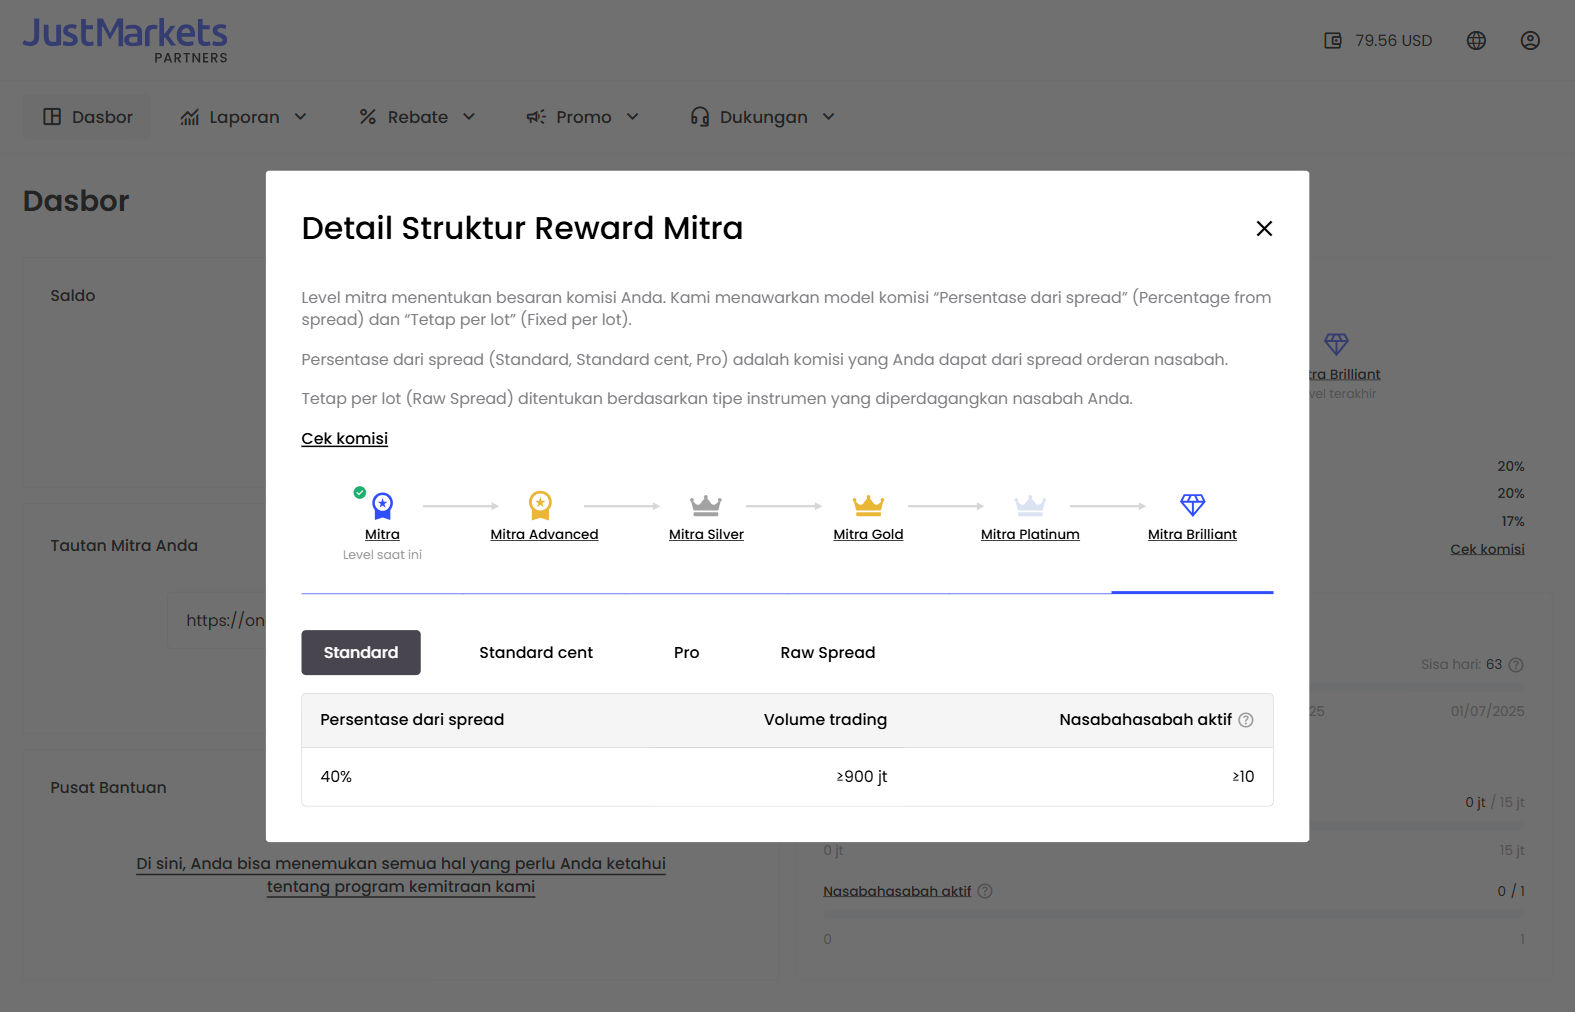
Task: Switch to the Raw Spread tab
Action: pos(827,652)
